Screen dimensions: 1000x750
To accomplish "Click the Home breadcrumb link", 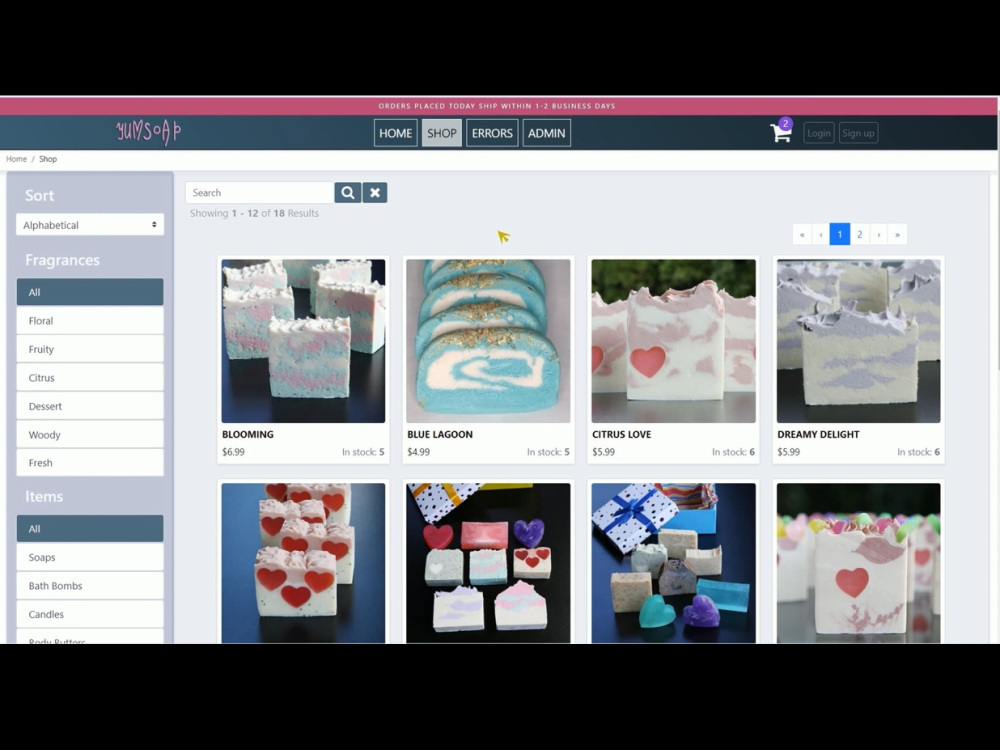I will (17, 159).
